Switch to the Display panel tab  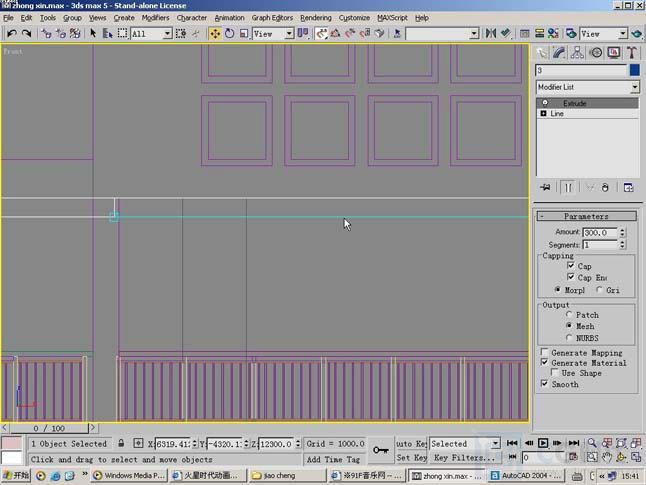click(614, 53)
